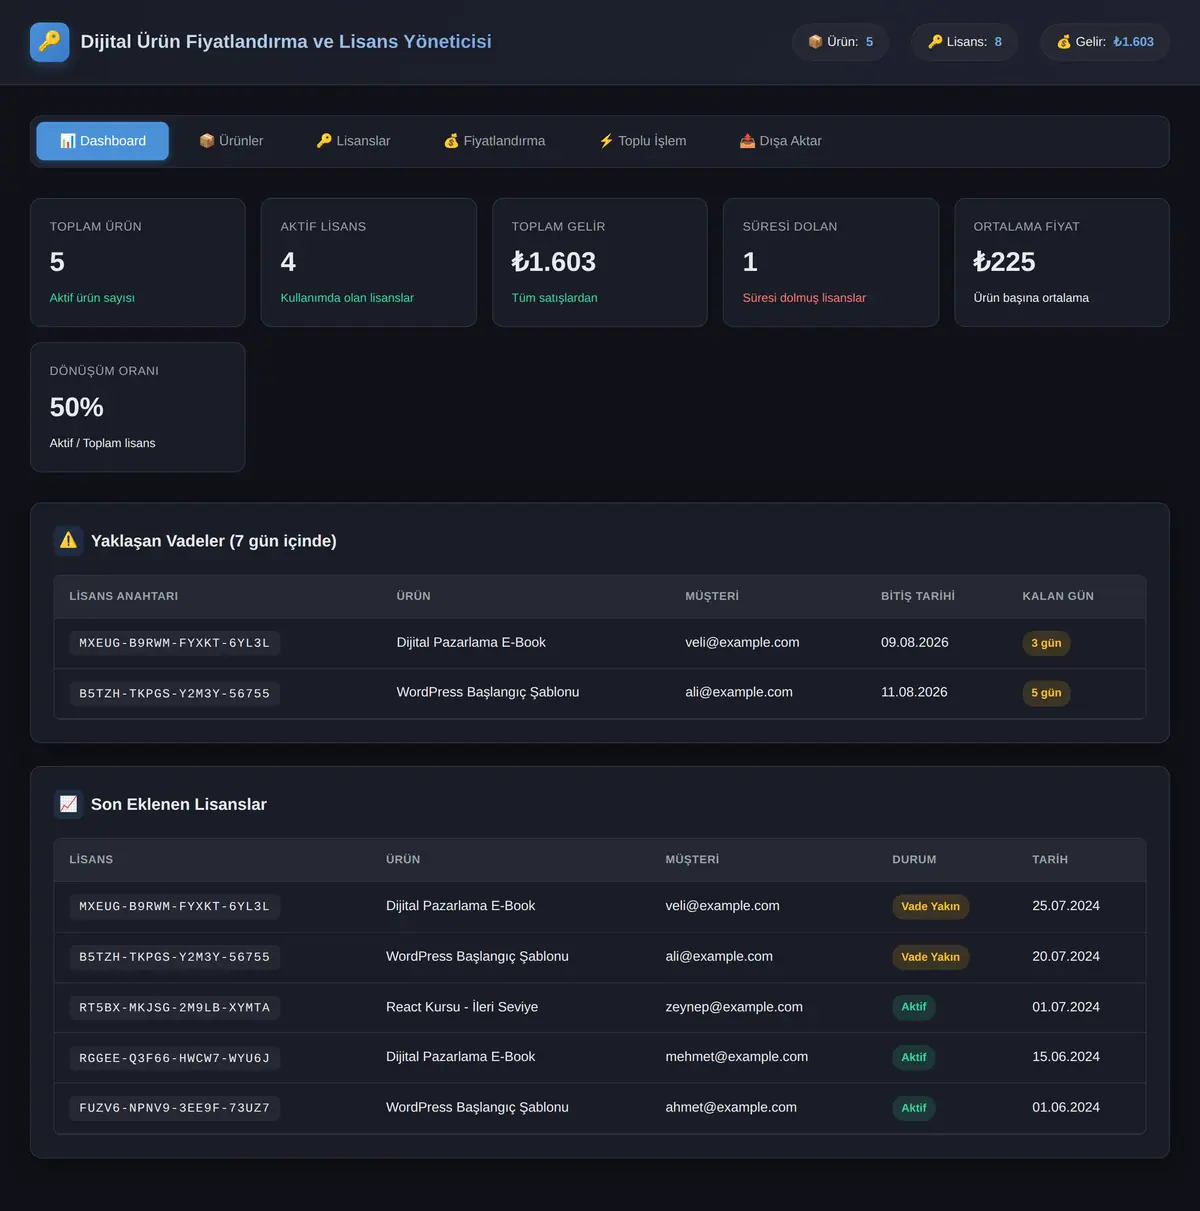Click the Aktif badge for zeynep@example.com
This screenshot has width=1200, height=1211.
click(914, 1007)
